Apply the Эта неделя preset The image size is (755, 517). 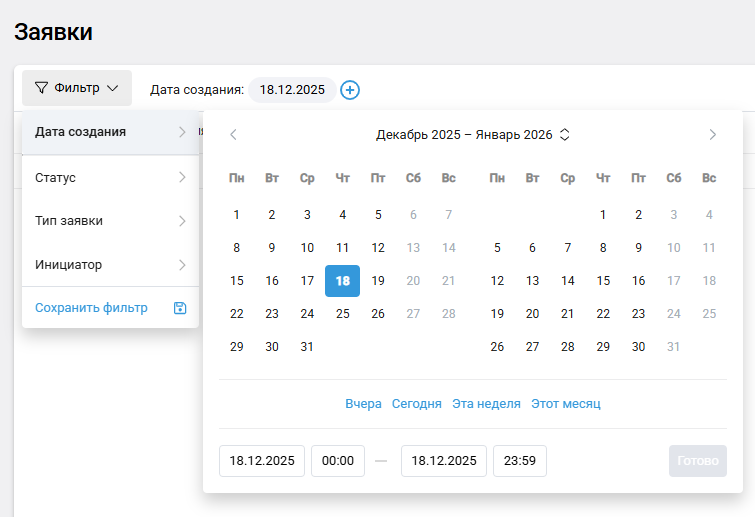486,404
